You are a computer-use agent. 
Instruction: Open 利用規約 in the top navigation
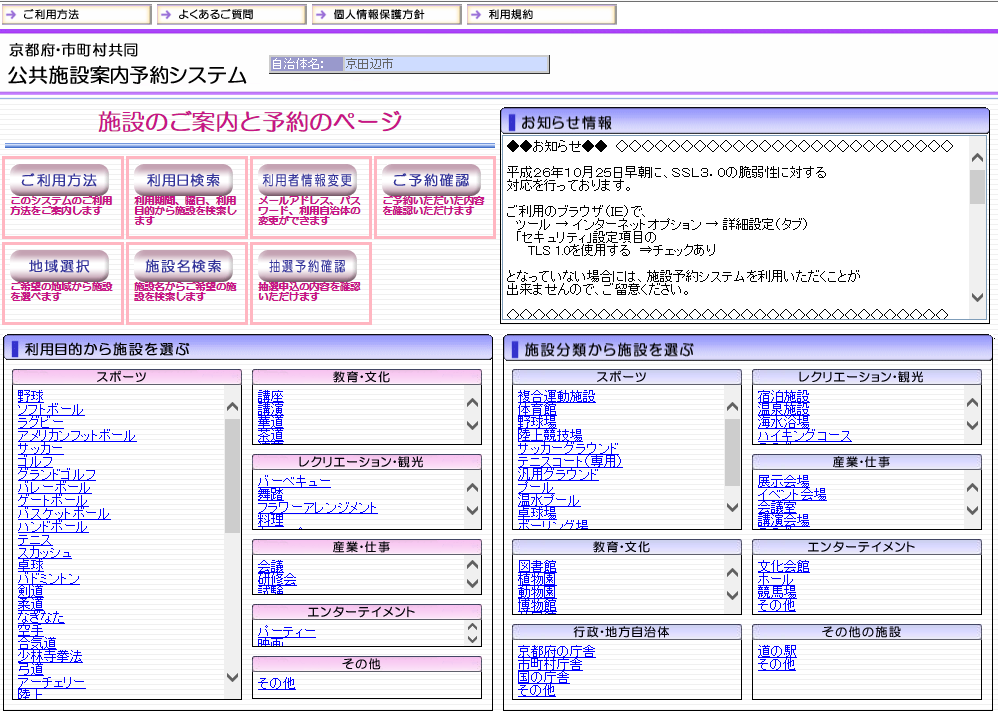tap(541, 15)
